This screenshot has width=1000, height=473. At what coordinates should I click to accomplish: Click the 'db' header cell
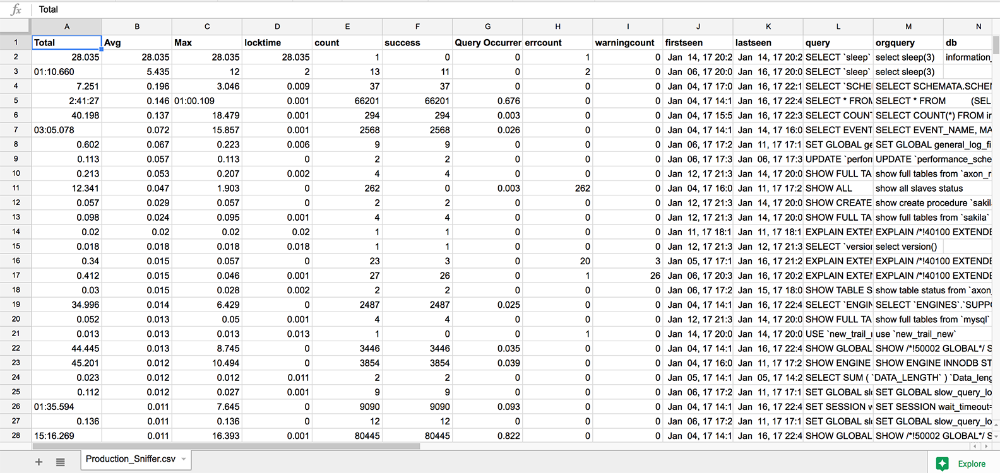click(967, 43)
